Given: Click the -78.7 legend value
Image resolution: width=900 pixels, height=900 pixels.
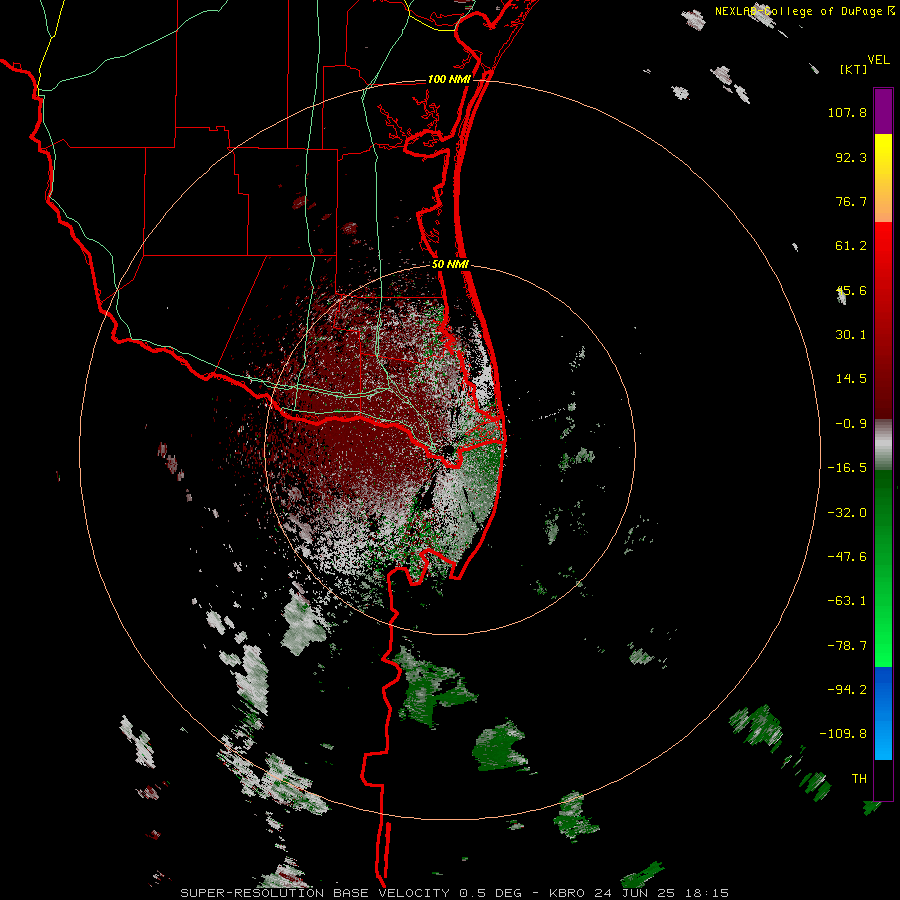Looking at the screenshot, I should 847,646.
